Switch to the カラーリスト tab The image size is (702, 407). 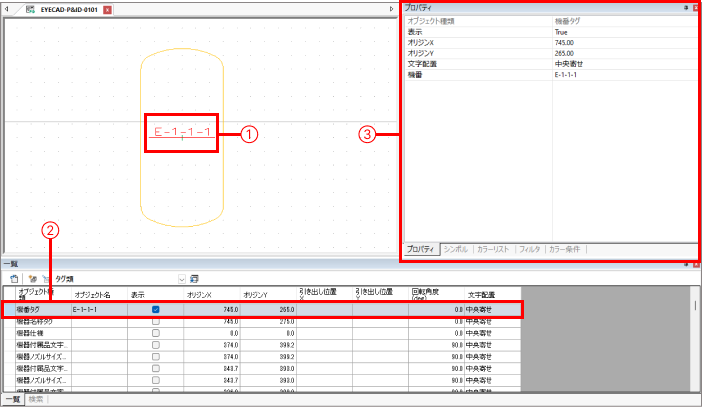point(494,248)
